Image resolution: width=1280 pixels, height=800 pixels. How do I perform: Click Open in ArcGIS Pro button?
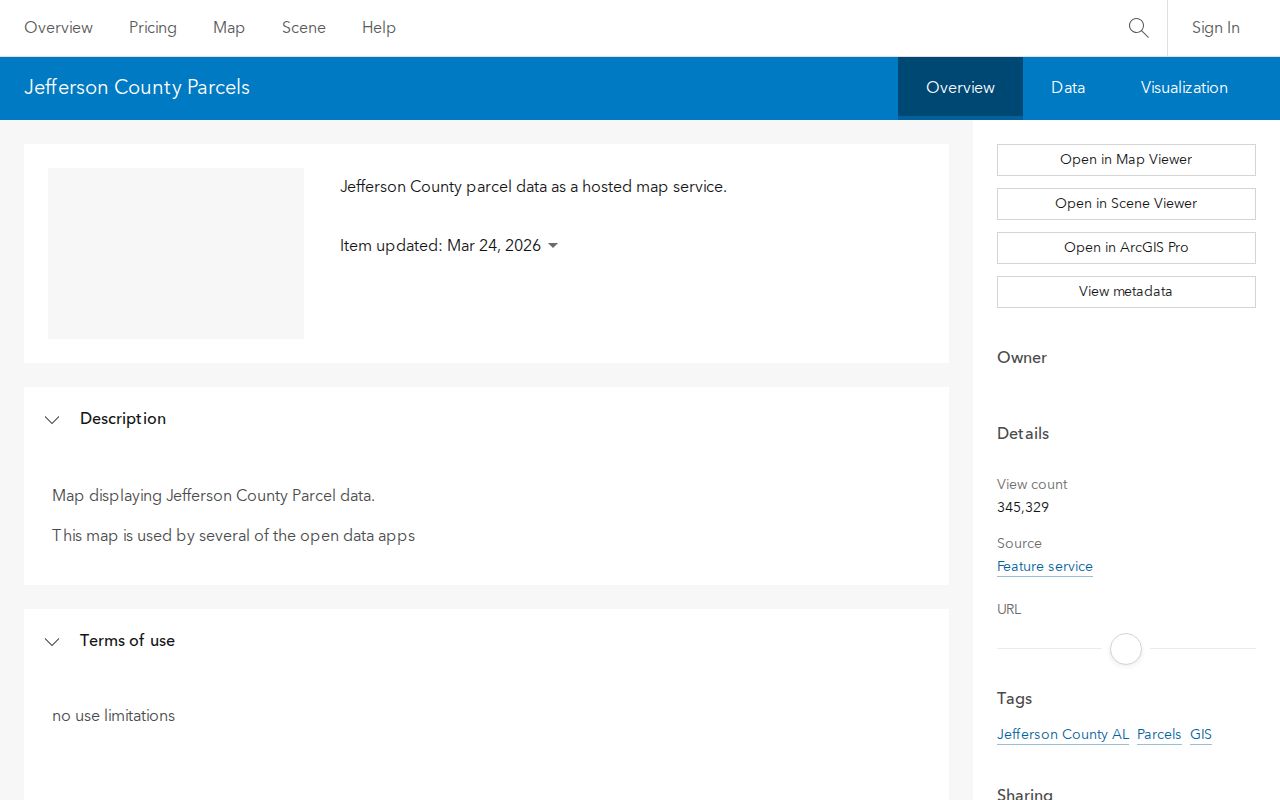(x=1126, y=248)
